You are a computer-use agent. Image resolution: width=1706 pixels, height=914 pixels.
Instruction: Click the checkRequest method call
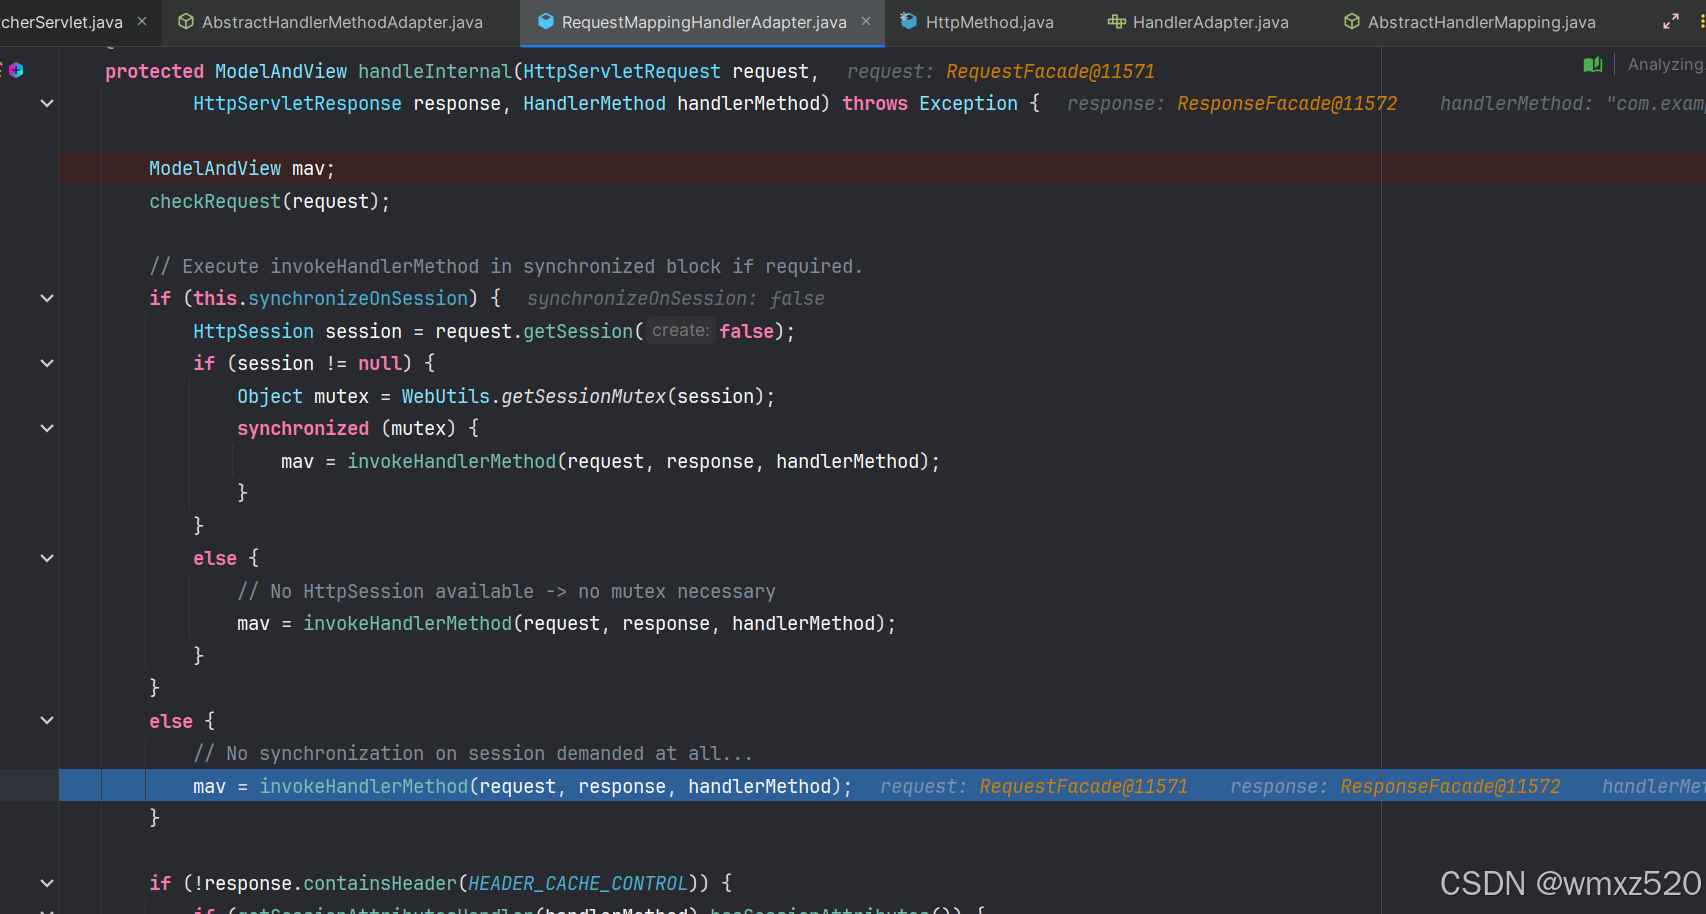coord(215,201)
